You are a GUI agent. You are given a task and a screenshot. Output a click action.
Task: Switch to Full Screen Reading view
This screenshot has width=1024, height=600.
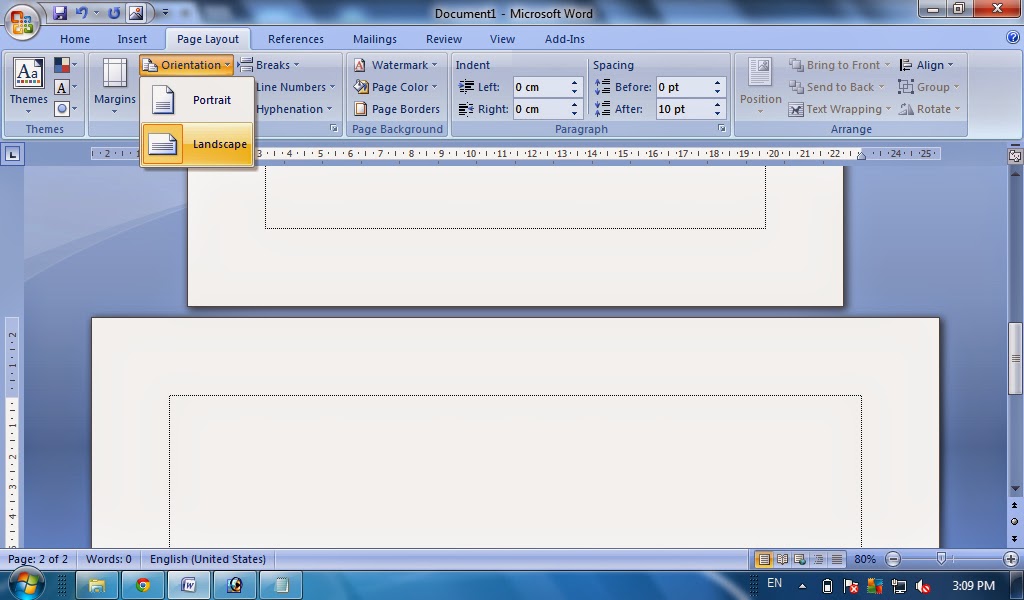click(781, 559)
